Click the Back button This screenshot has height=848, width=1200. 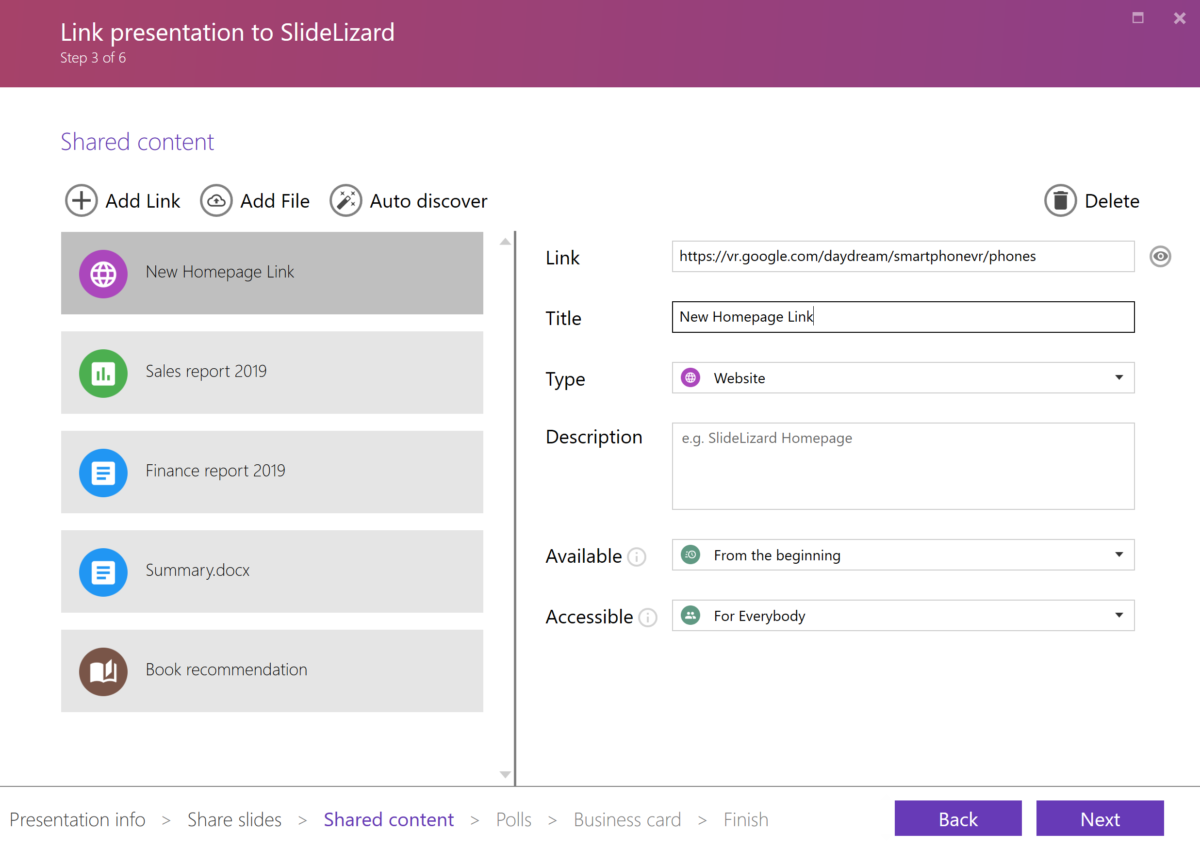tap(958, 818)
